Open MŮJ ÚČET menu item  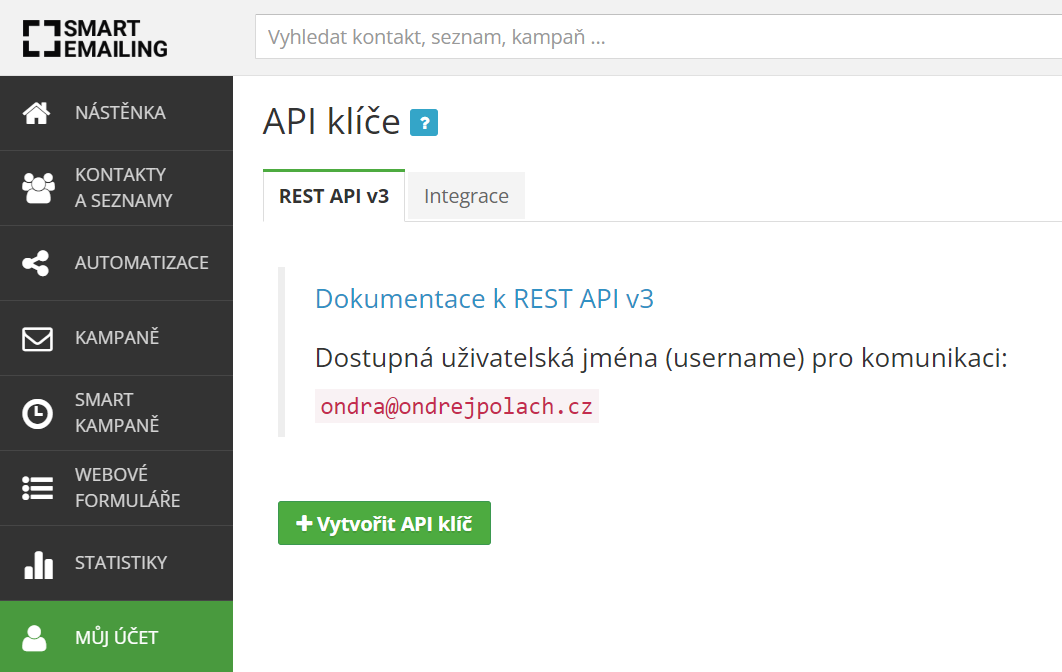point(116,637)
